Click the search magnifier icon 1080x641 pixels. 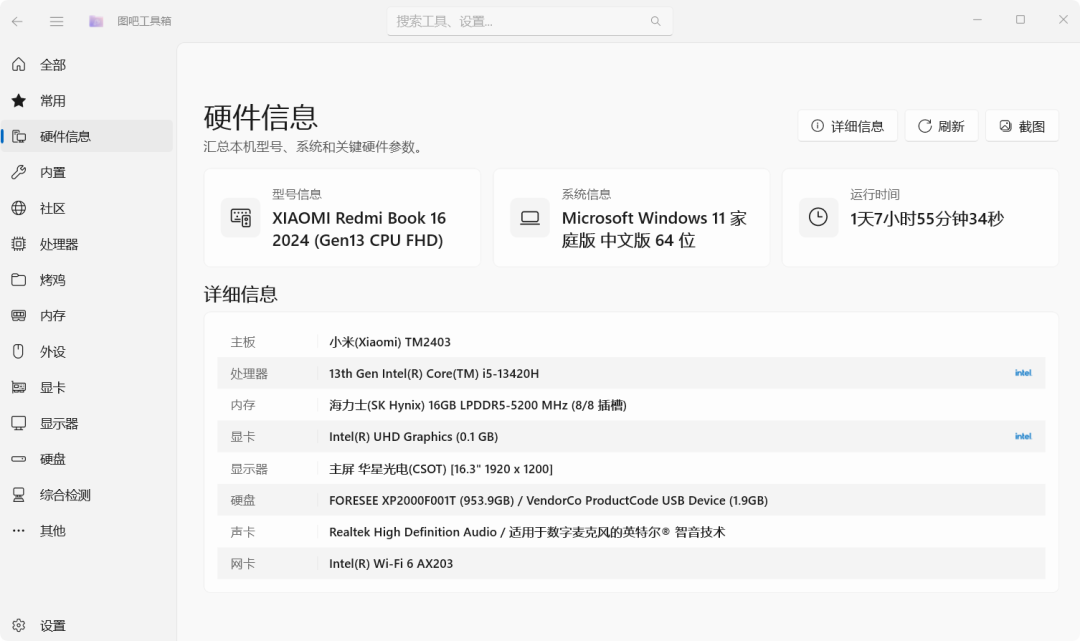[x=656, y=21]
